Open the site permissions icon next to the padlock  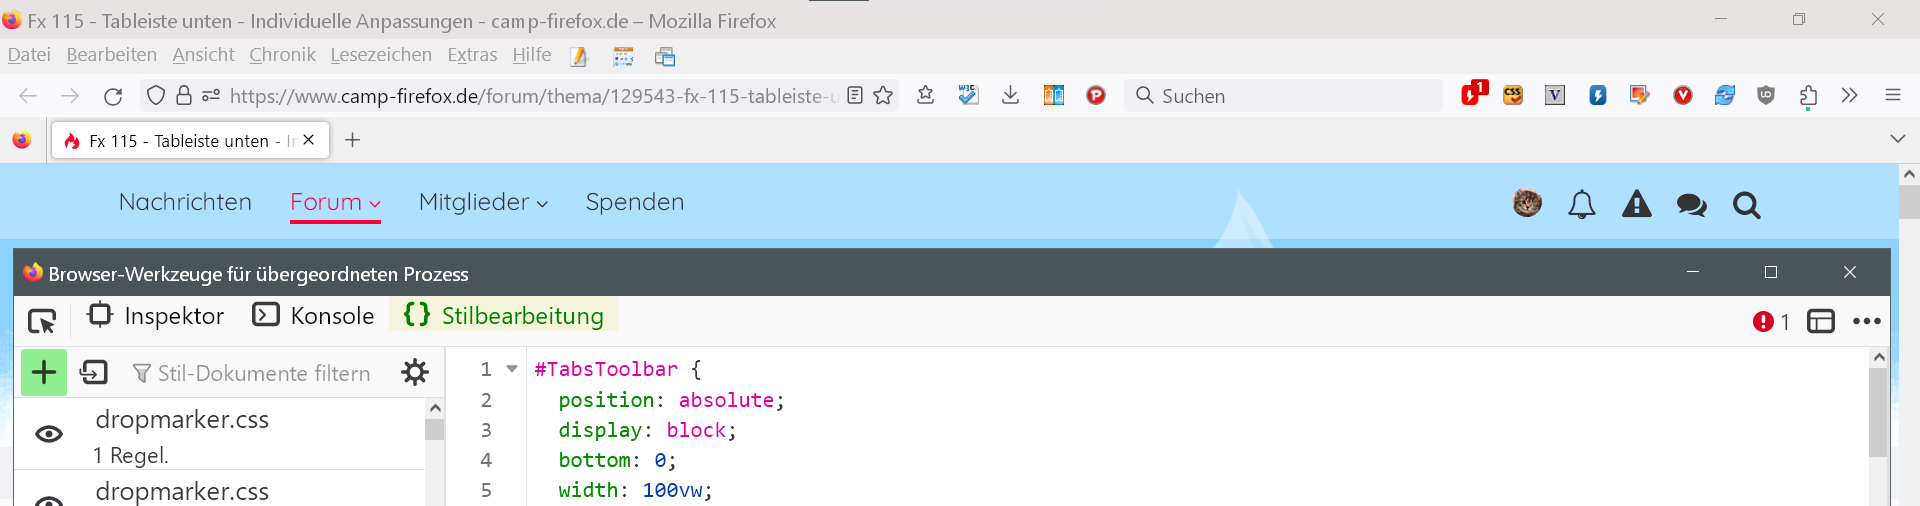[x=211, y=95]
